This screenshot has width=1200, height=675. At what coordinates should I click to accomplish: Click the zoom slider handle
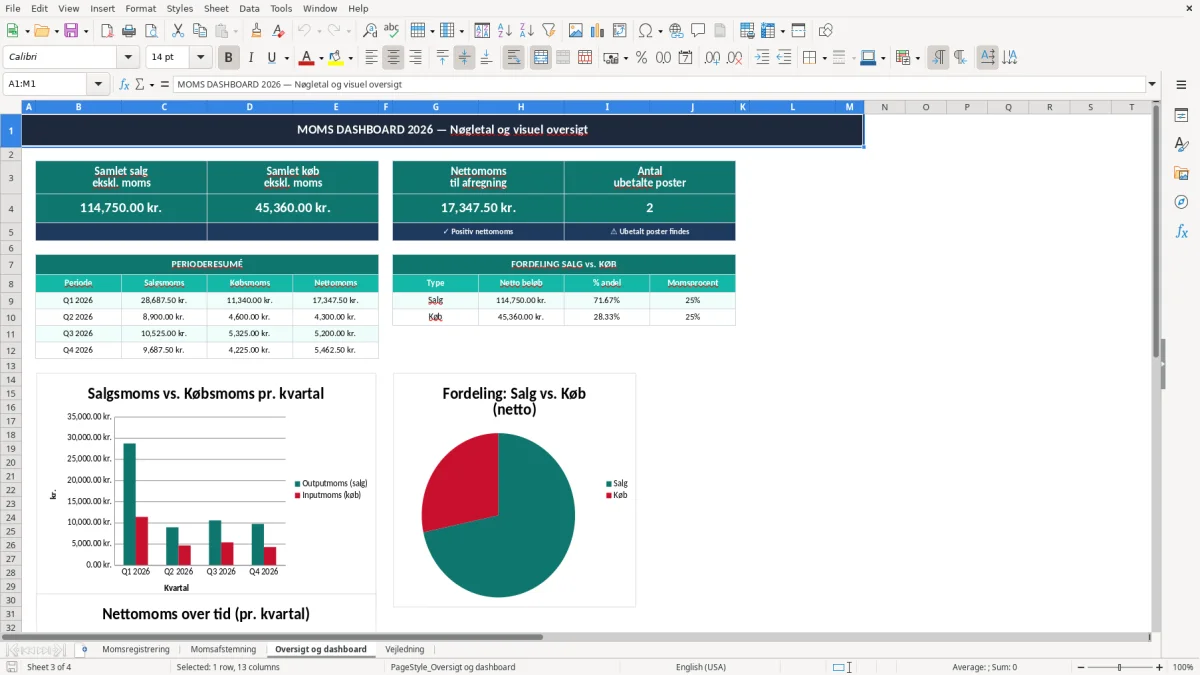point(1119,667)
